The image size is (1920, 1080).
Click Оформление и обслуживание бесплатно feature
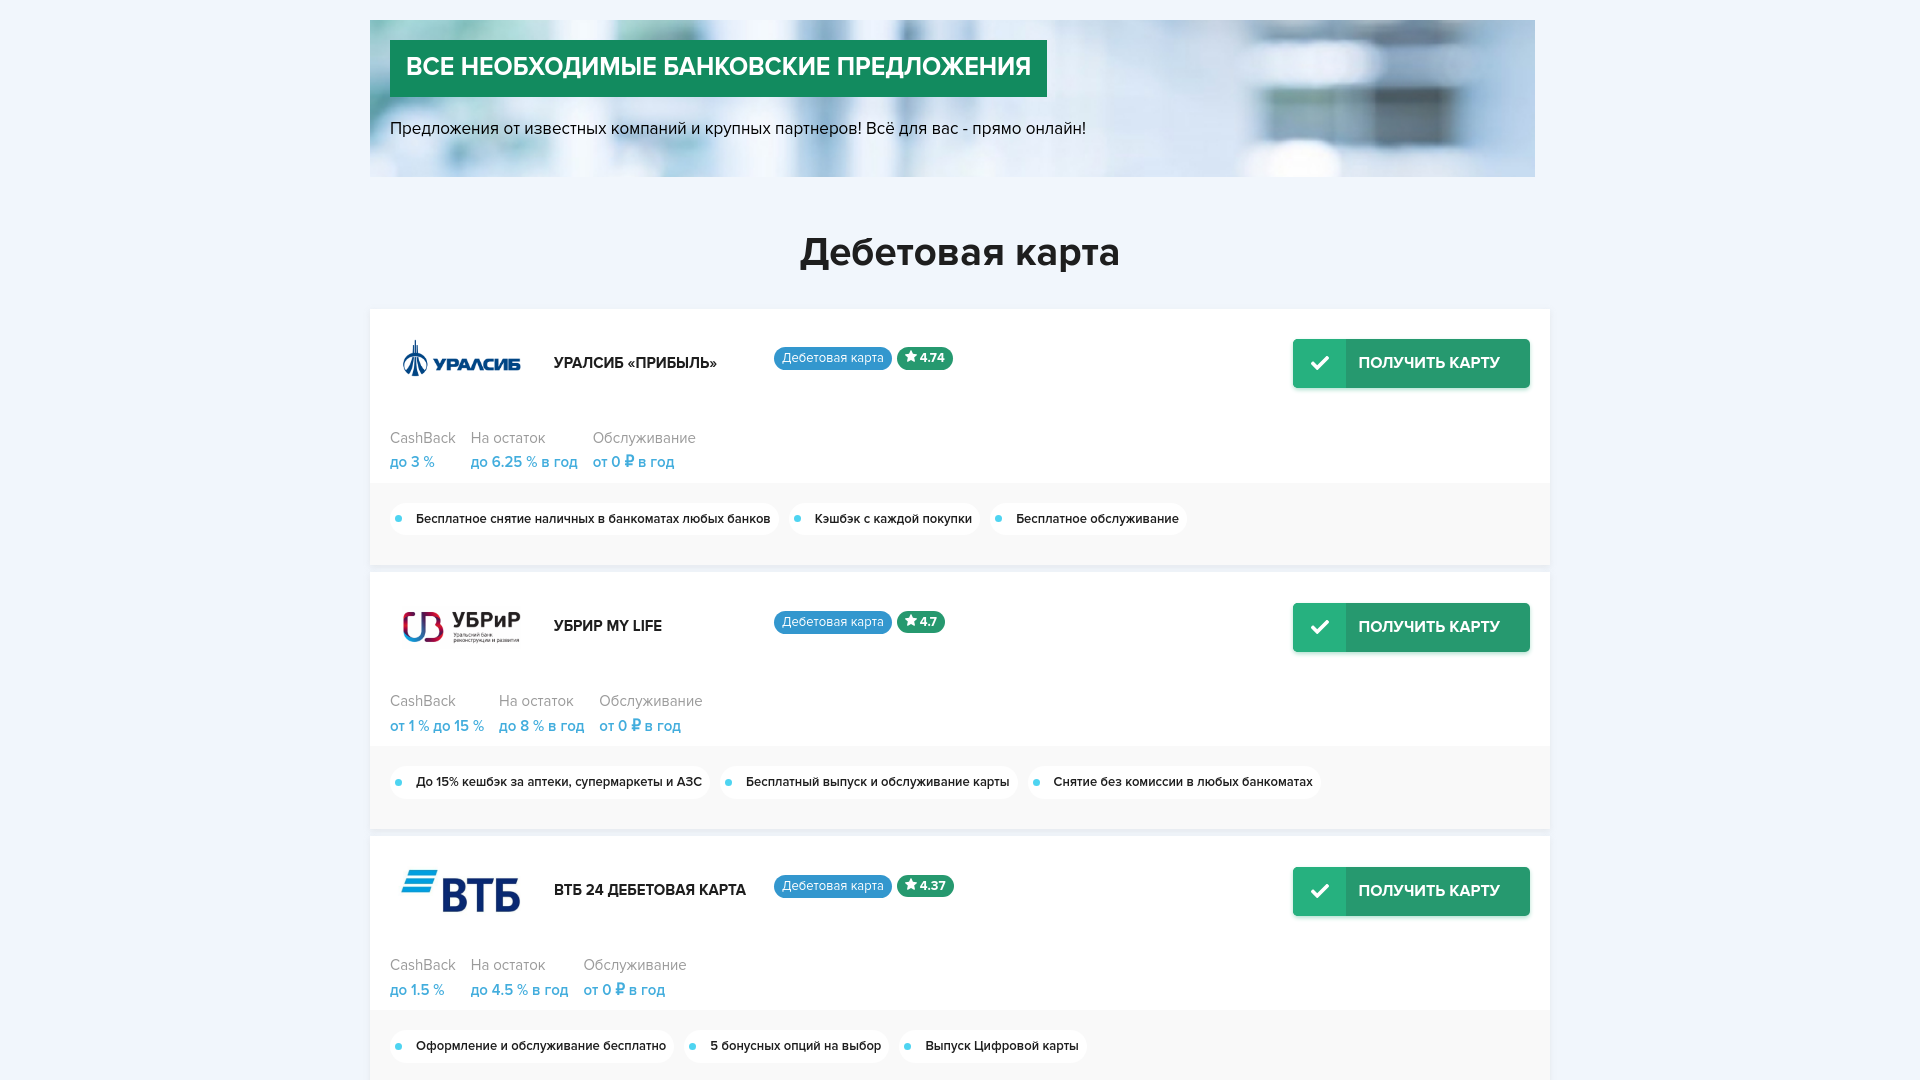coord(532,1046)
